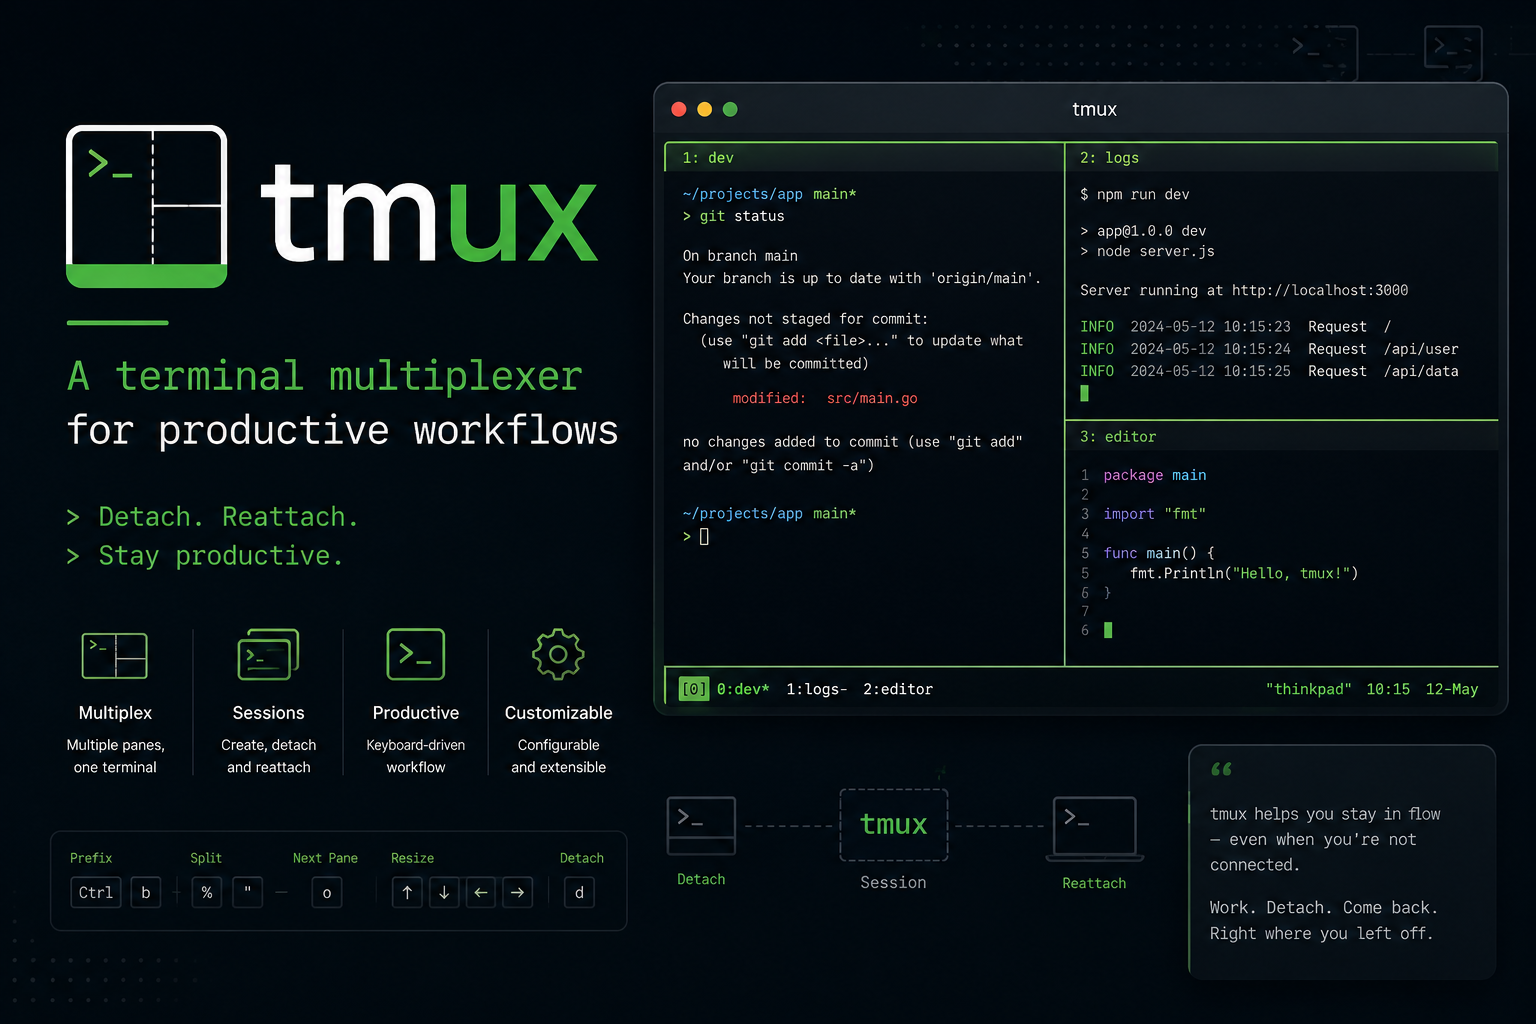Viewport: 1536px width, 1024px height.
Task: Click the "1: dev" pane title
Action: 708,158
